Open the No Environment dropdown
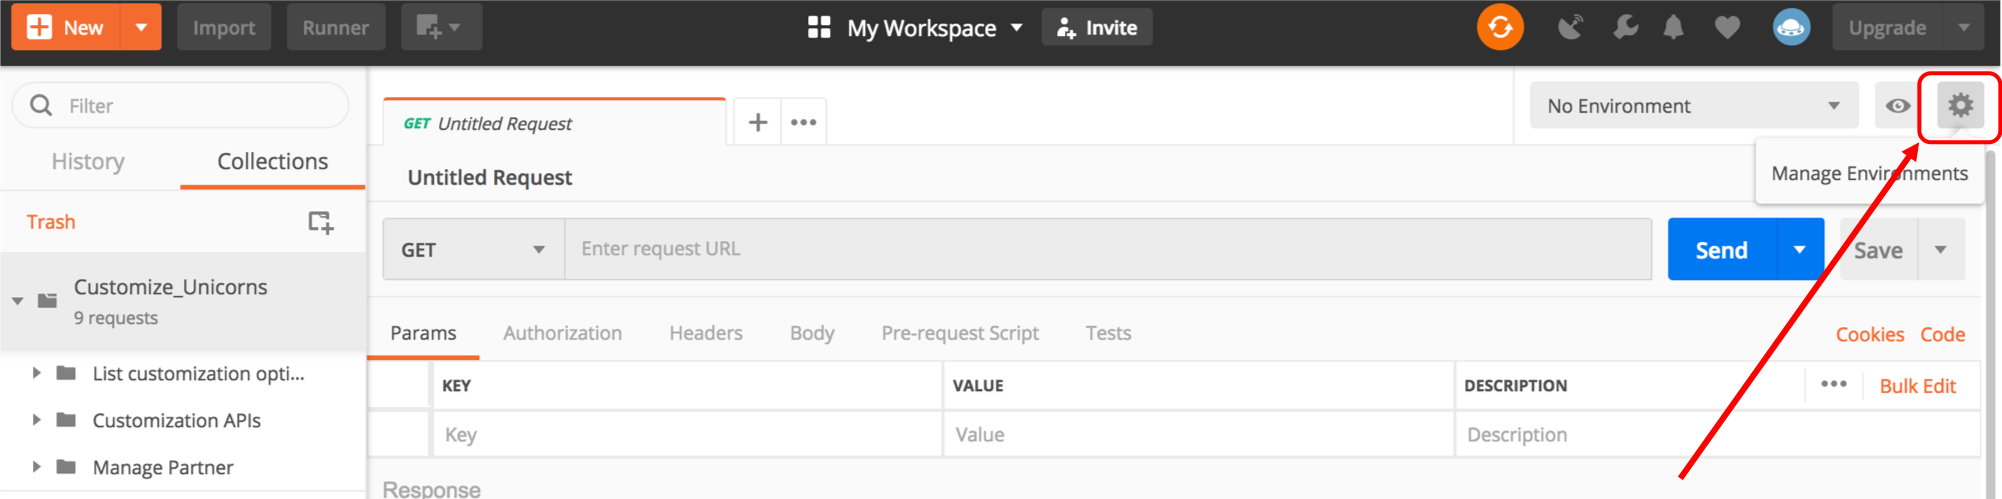This screenshot has height=499, width=2002. click(1693, 105)
